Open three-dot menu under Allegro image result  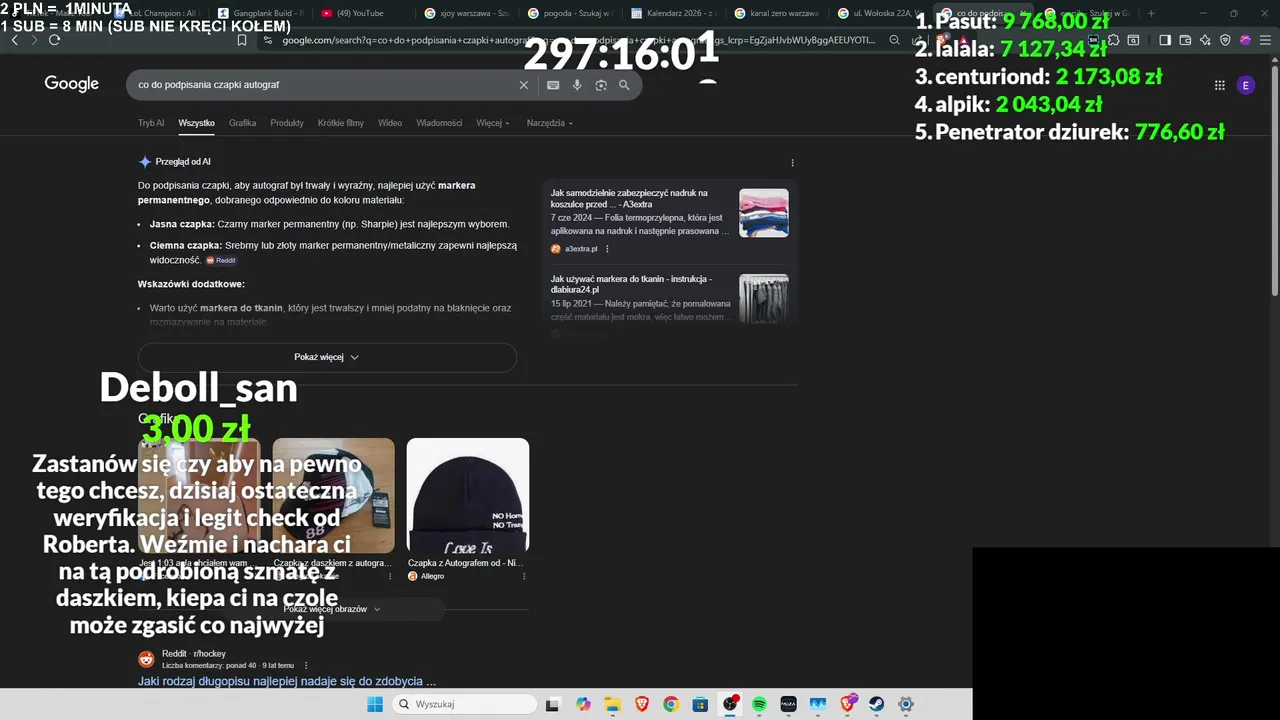[523, 576]
